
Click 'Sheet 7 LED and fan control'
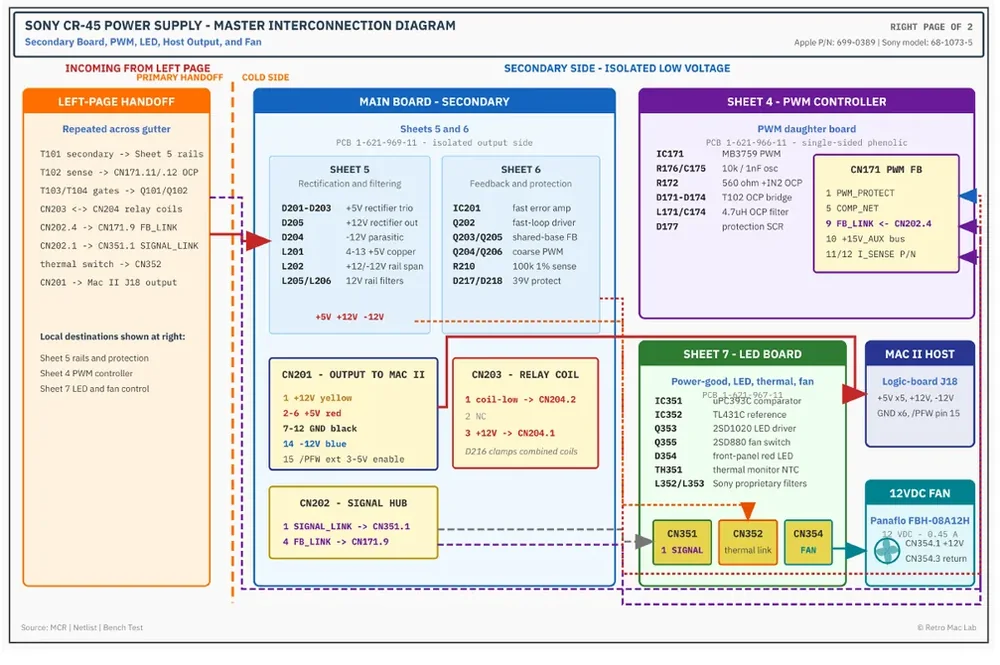click(94, 389)
